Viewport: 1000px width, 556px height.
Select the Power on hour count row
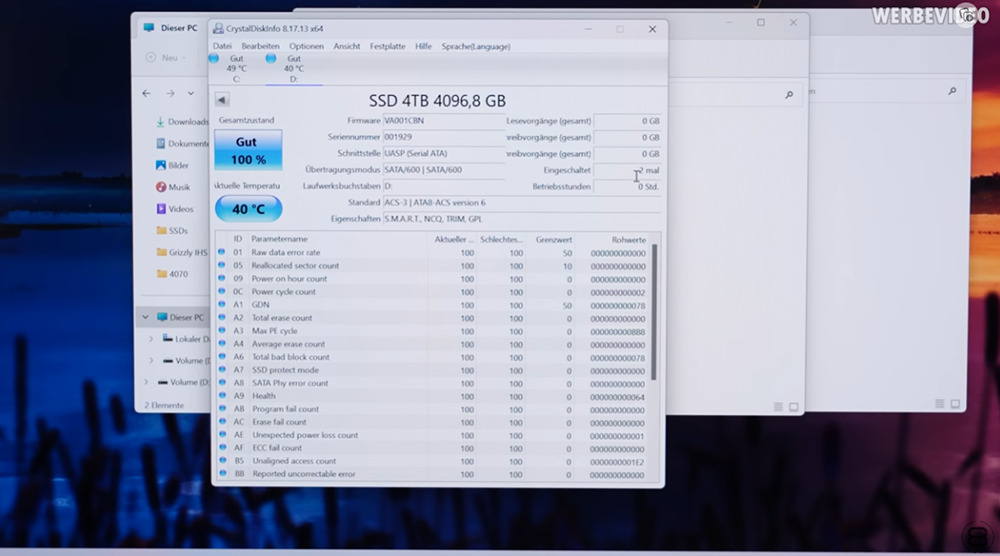pyautogui.click(x=432, y=279)
